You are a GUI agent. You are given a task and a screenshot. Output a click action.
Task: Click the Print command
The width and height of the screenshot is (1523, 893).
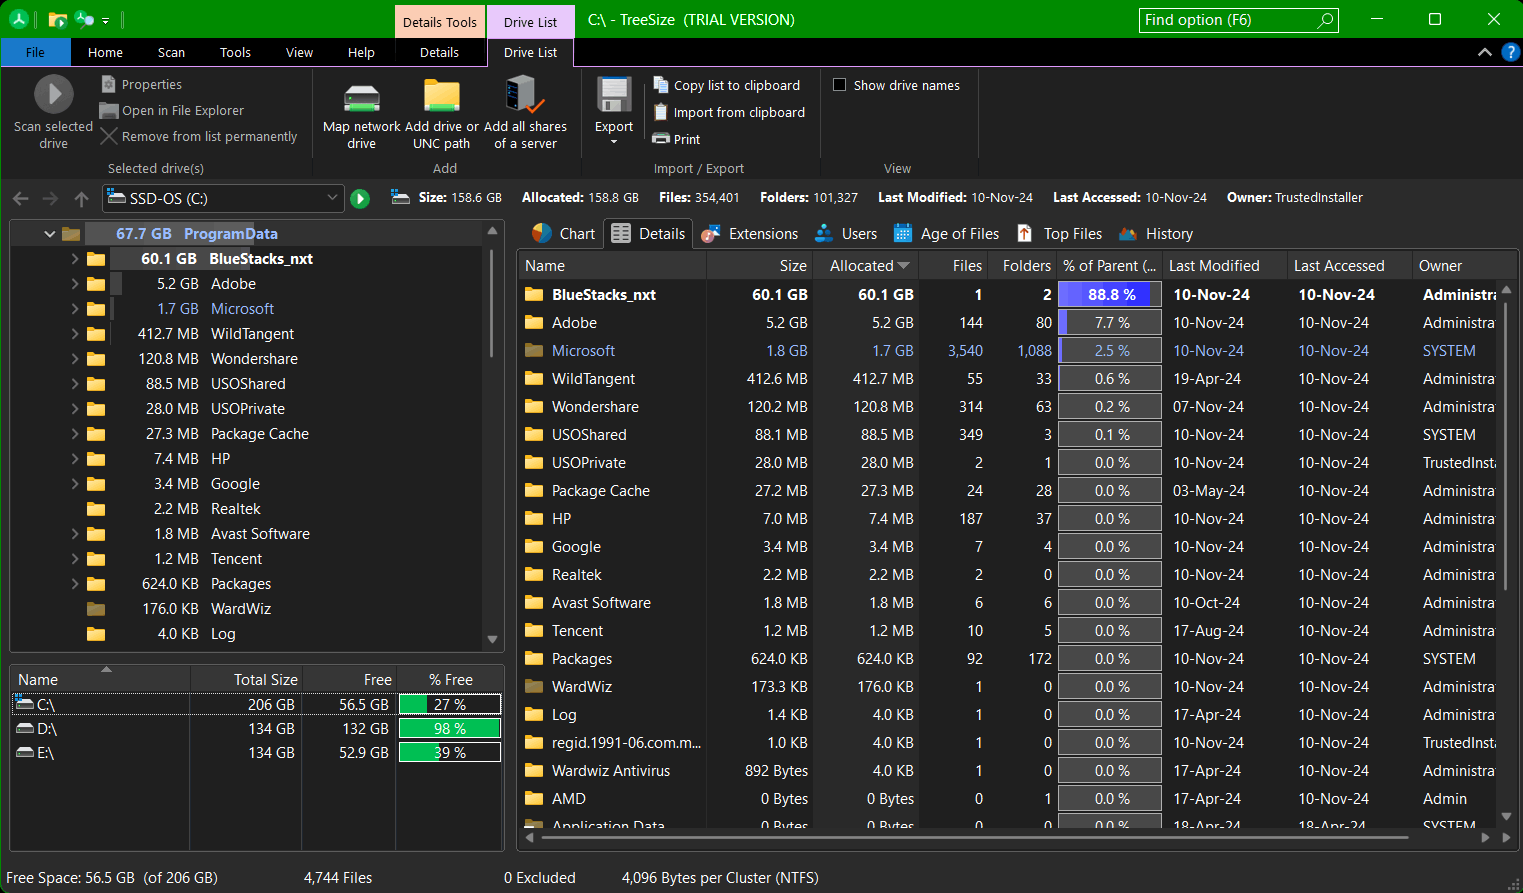676,139
